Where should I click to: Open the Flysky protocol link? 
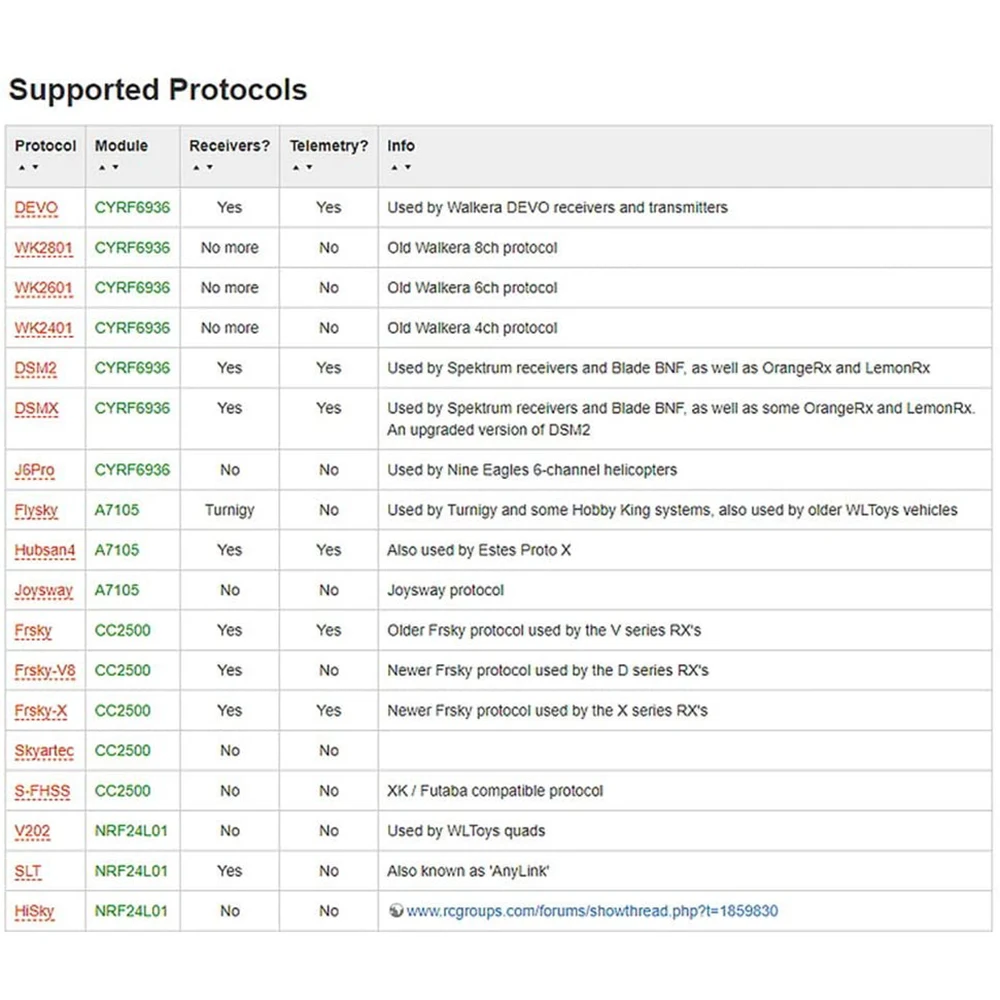click(x=36, y=510)
